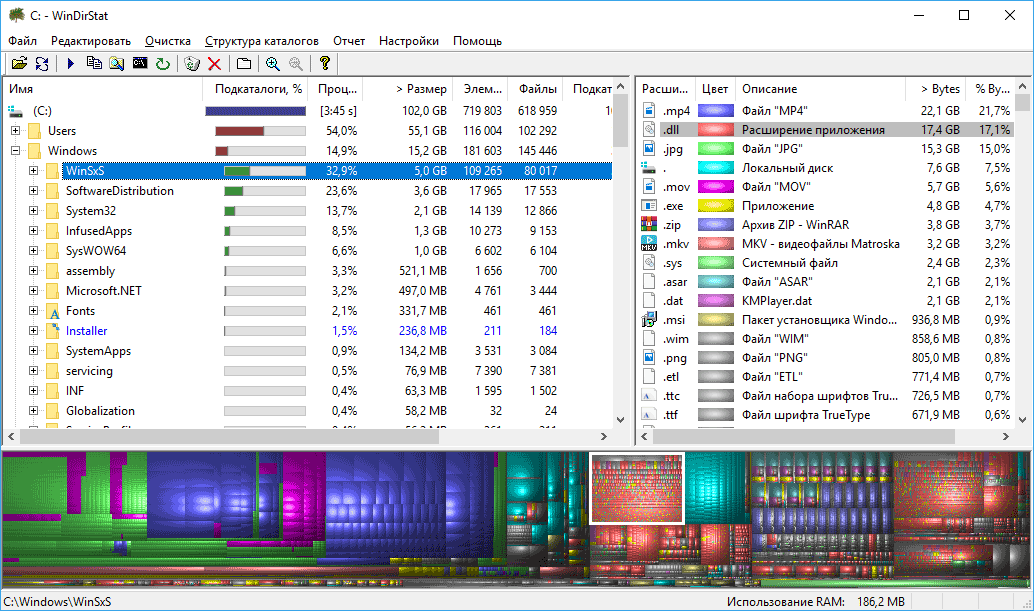Click the green Refresh selected icon
The height and width of the screenshot is (611, 1034).
[162, 64]
